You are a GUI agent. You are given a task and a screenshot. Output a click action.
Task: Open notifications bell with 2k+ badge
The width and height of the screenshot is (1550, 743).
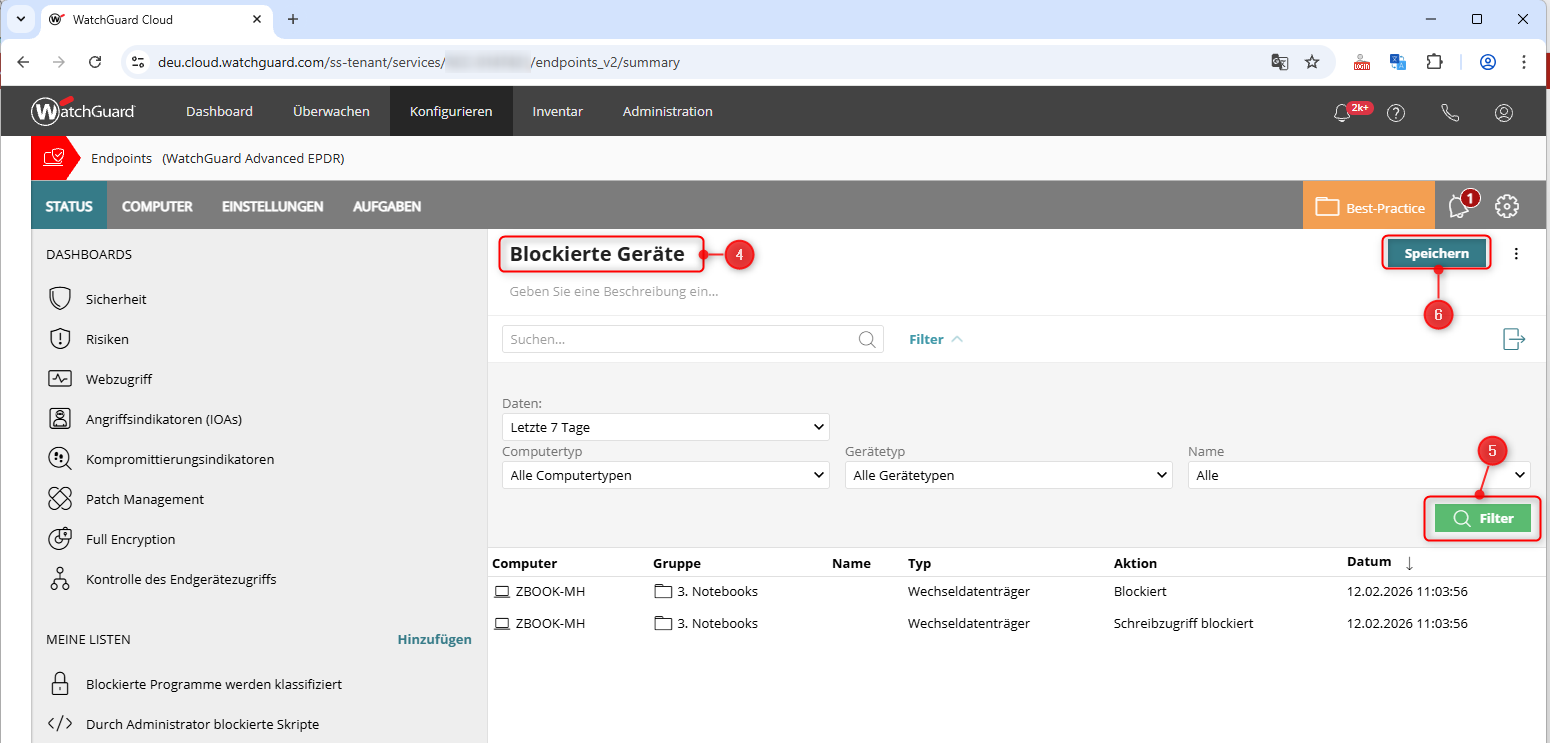coord(1343,112)
